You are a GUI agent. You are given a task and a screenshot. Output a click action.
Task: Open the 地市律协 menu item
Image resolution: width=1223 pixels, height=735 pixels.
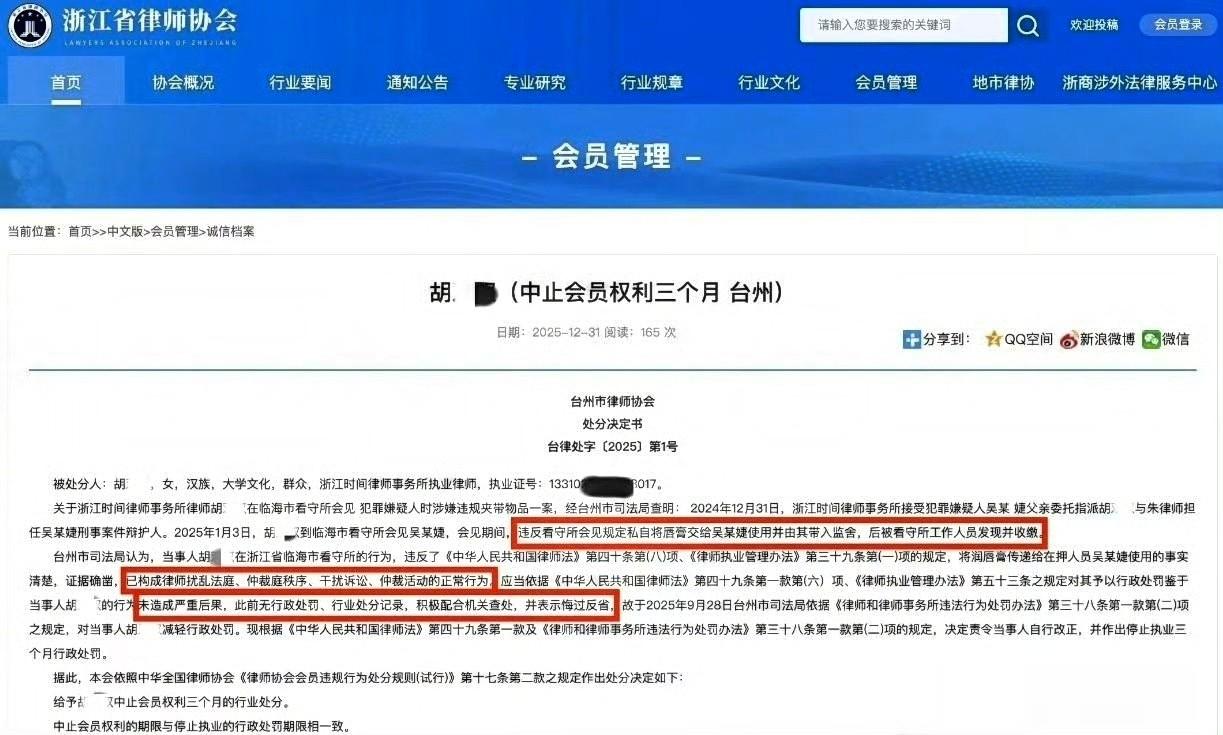1003,83
